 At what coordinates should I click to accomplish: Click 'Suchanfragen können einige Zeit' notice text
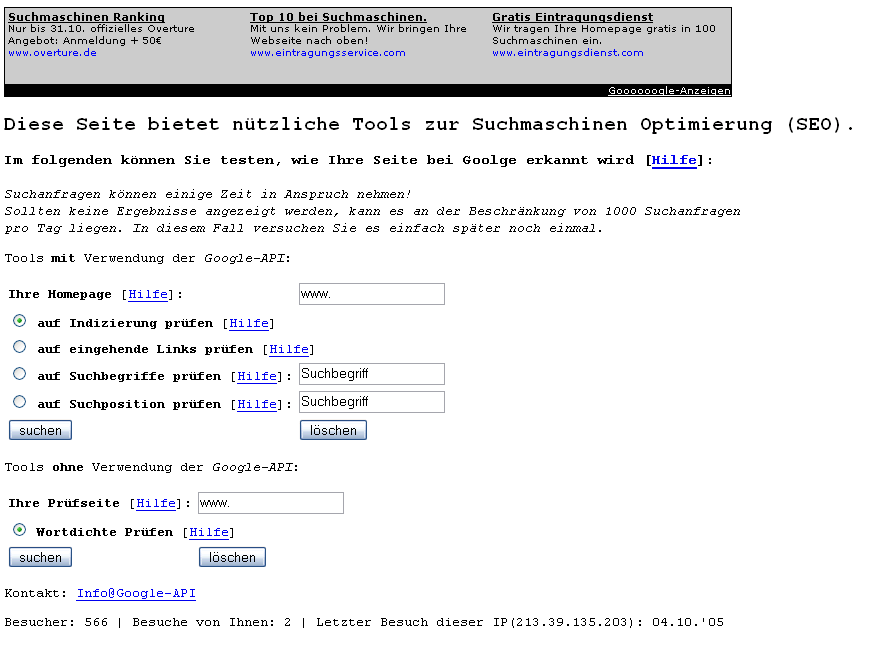[x=208, y=194]
